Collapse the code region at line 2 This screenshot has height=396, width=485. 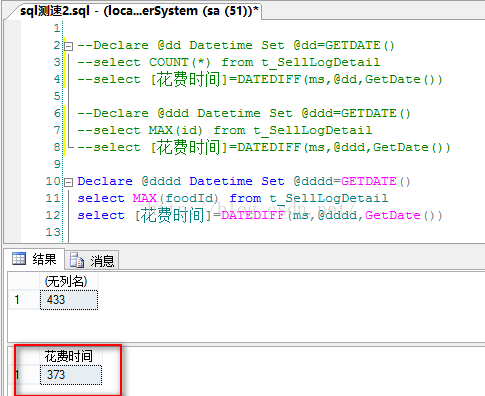[x=68, y=46]
